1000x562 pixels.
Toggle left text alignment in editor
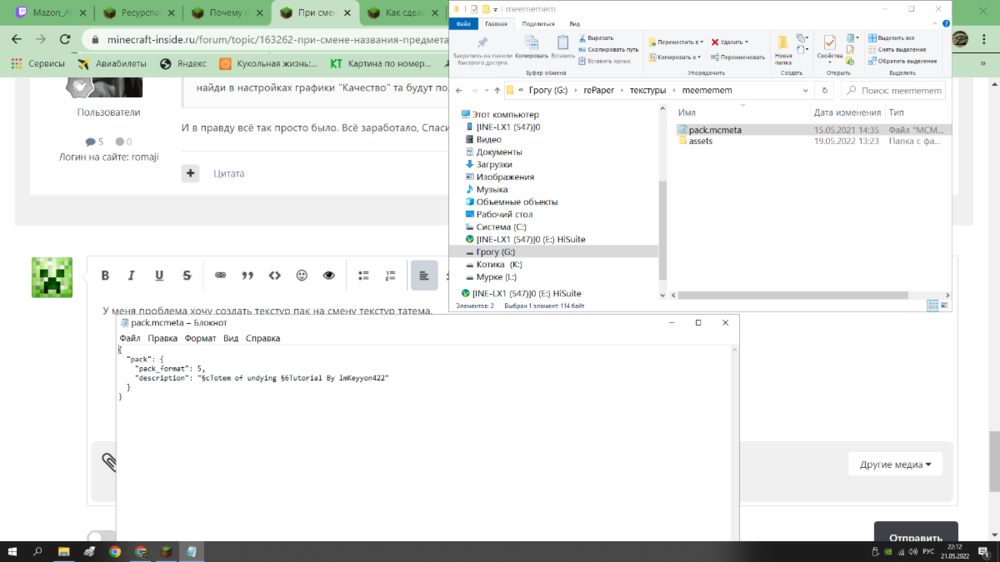(x=424, y=276)
